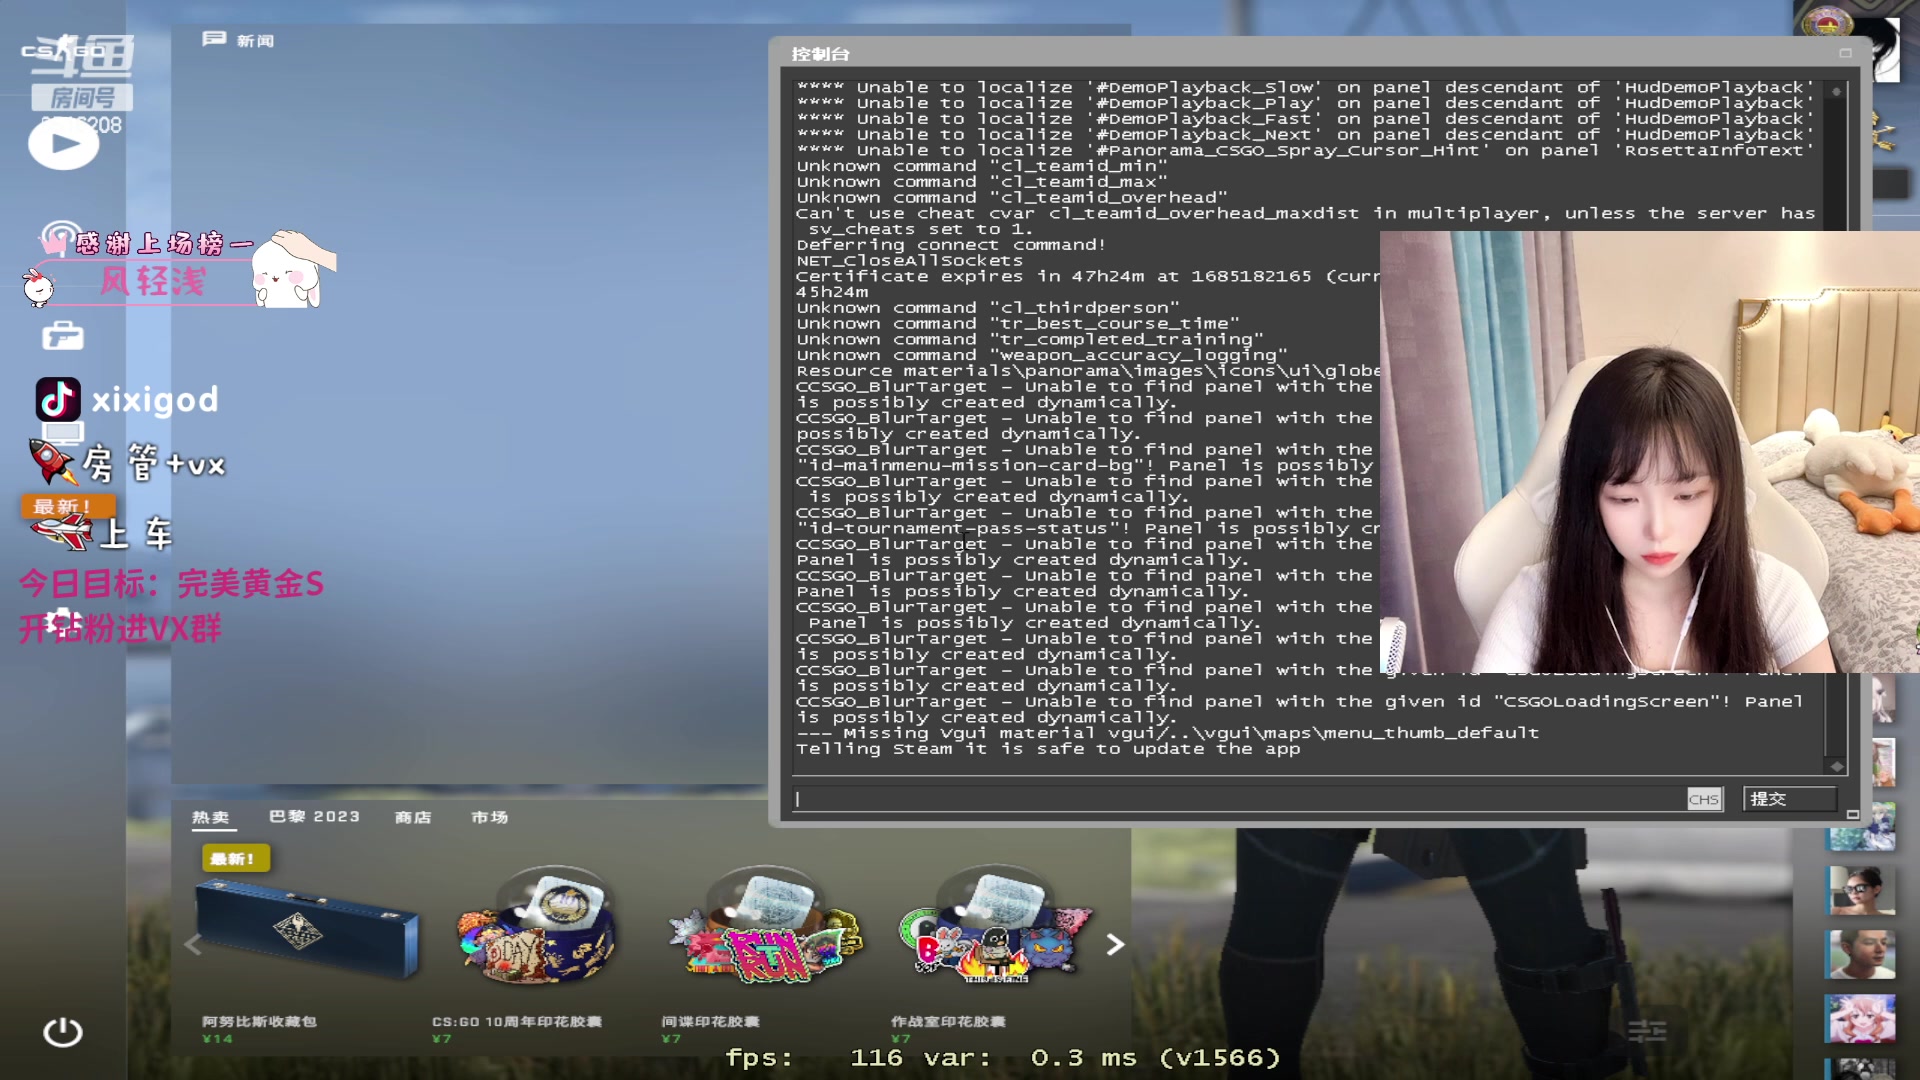Click 'Unknown command "tr_best_course_time"' line
Image resolution: width=1920 pixels, height=1080 pixels.
1018,324
